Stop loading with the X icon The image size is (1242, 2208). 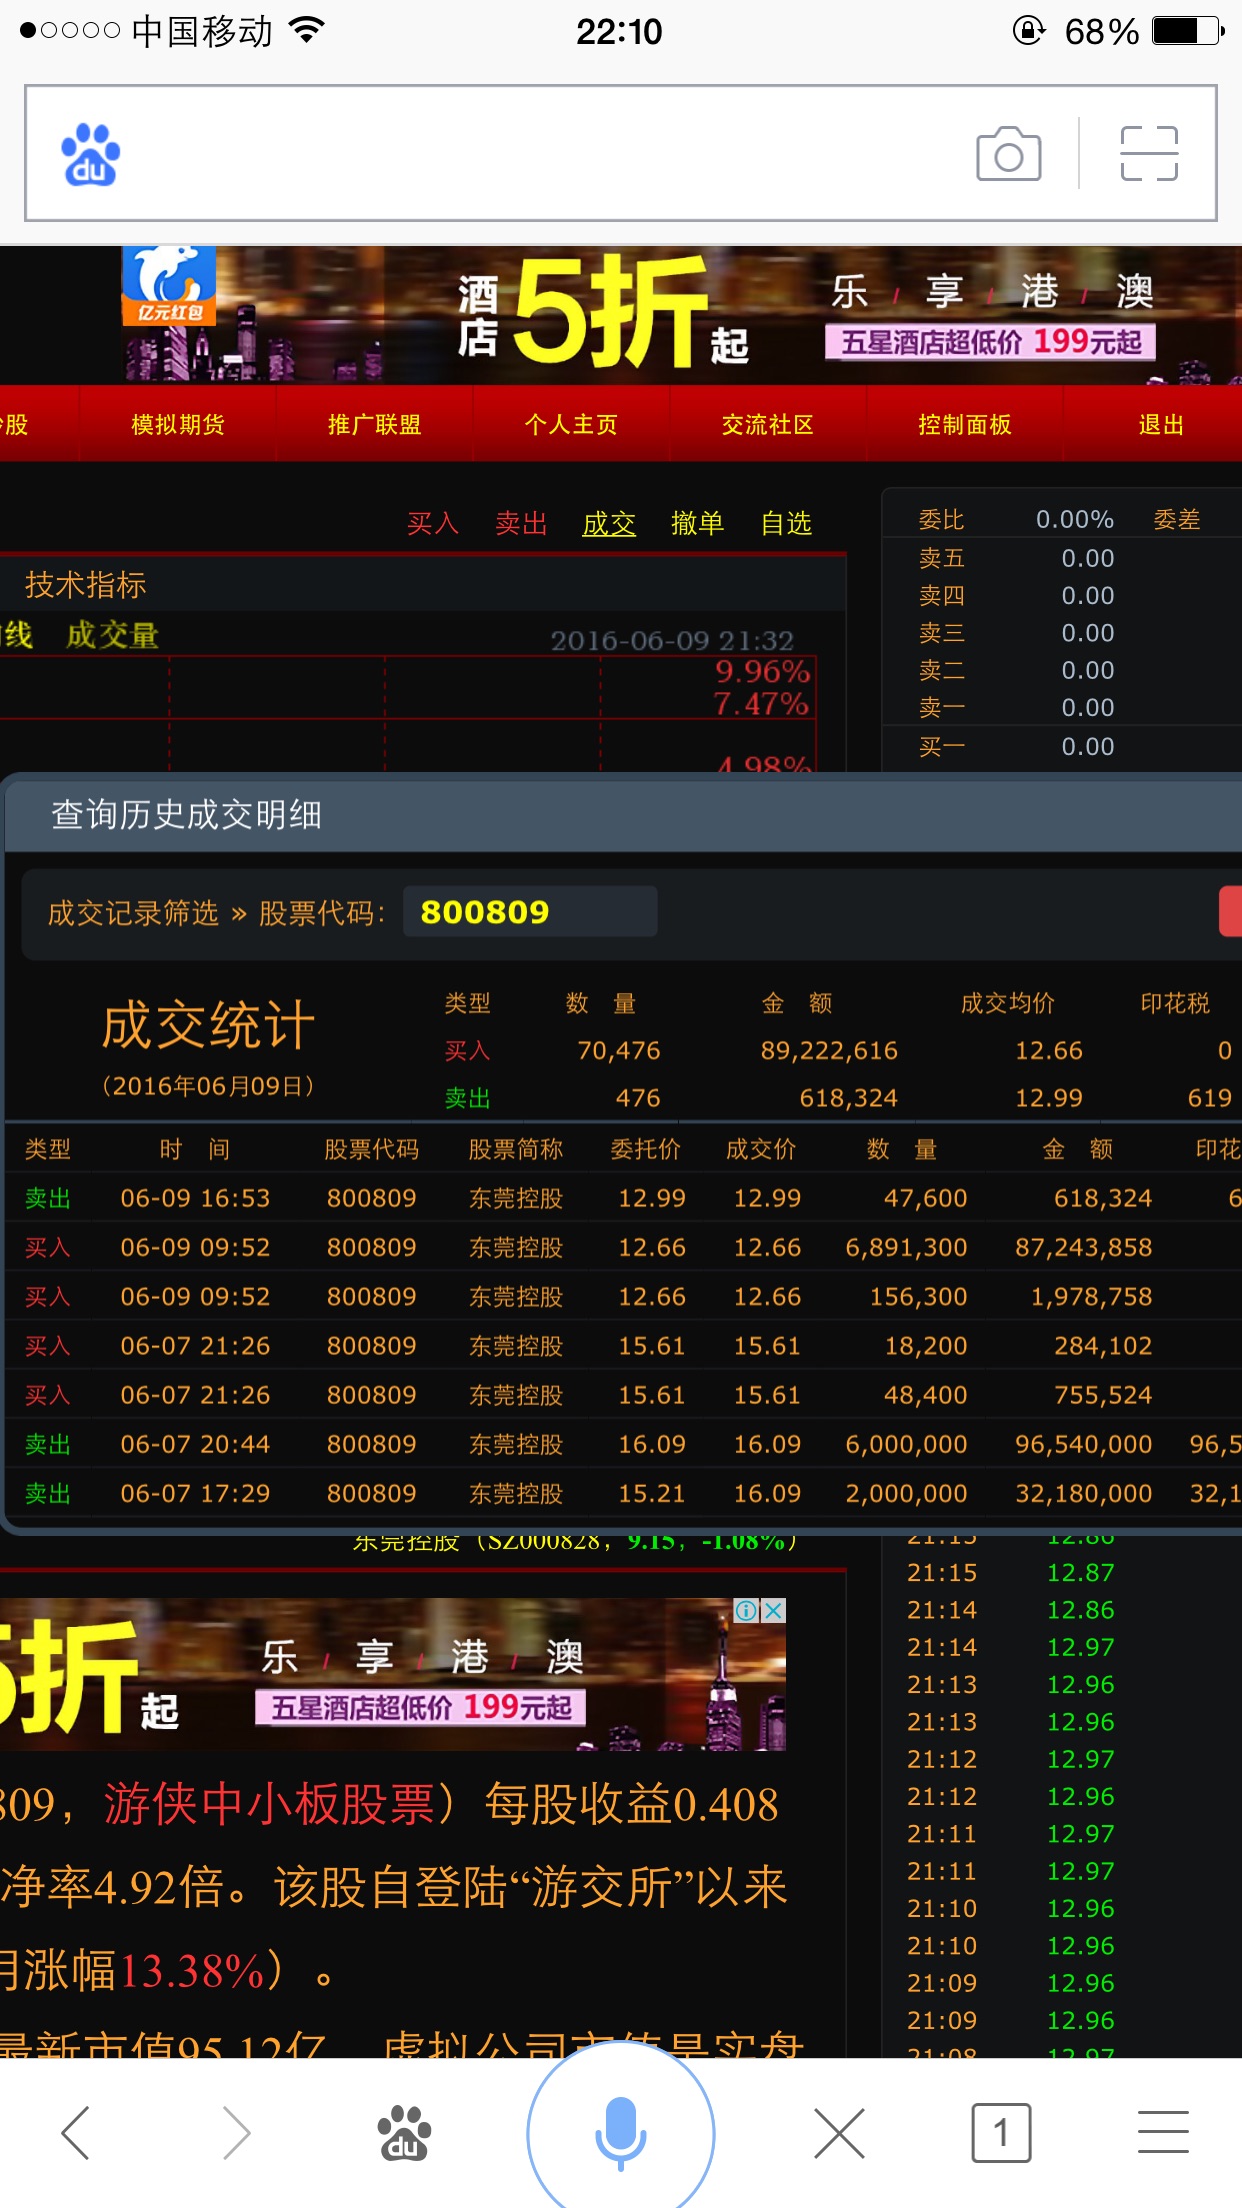tap(839, 2133)
